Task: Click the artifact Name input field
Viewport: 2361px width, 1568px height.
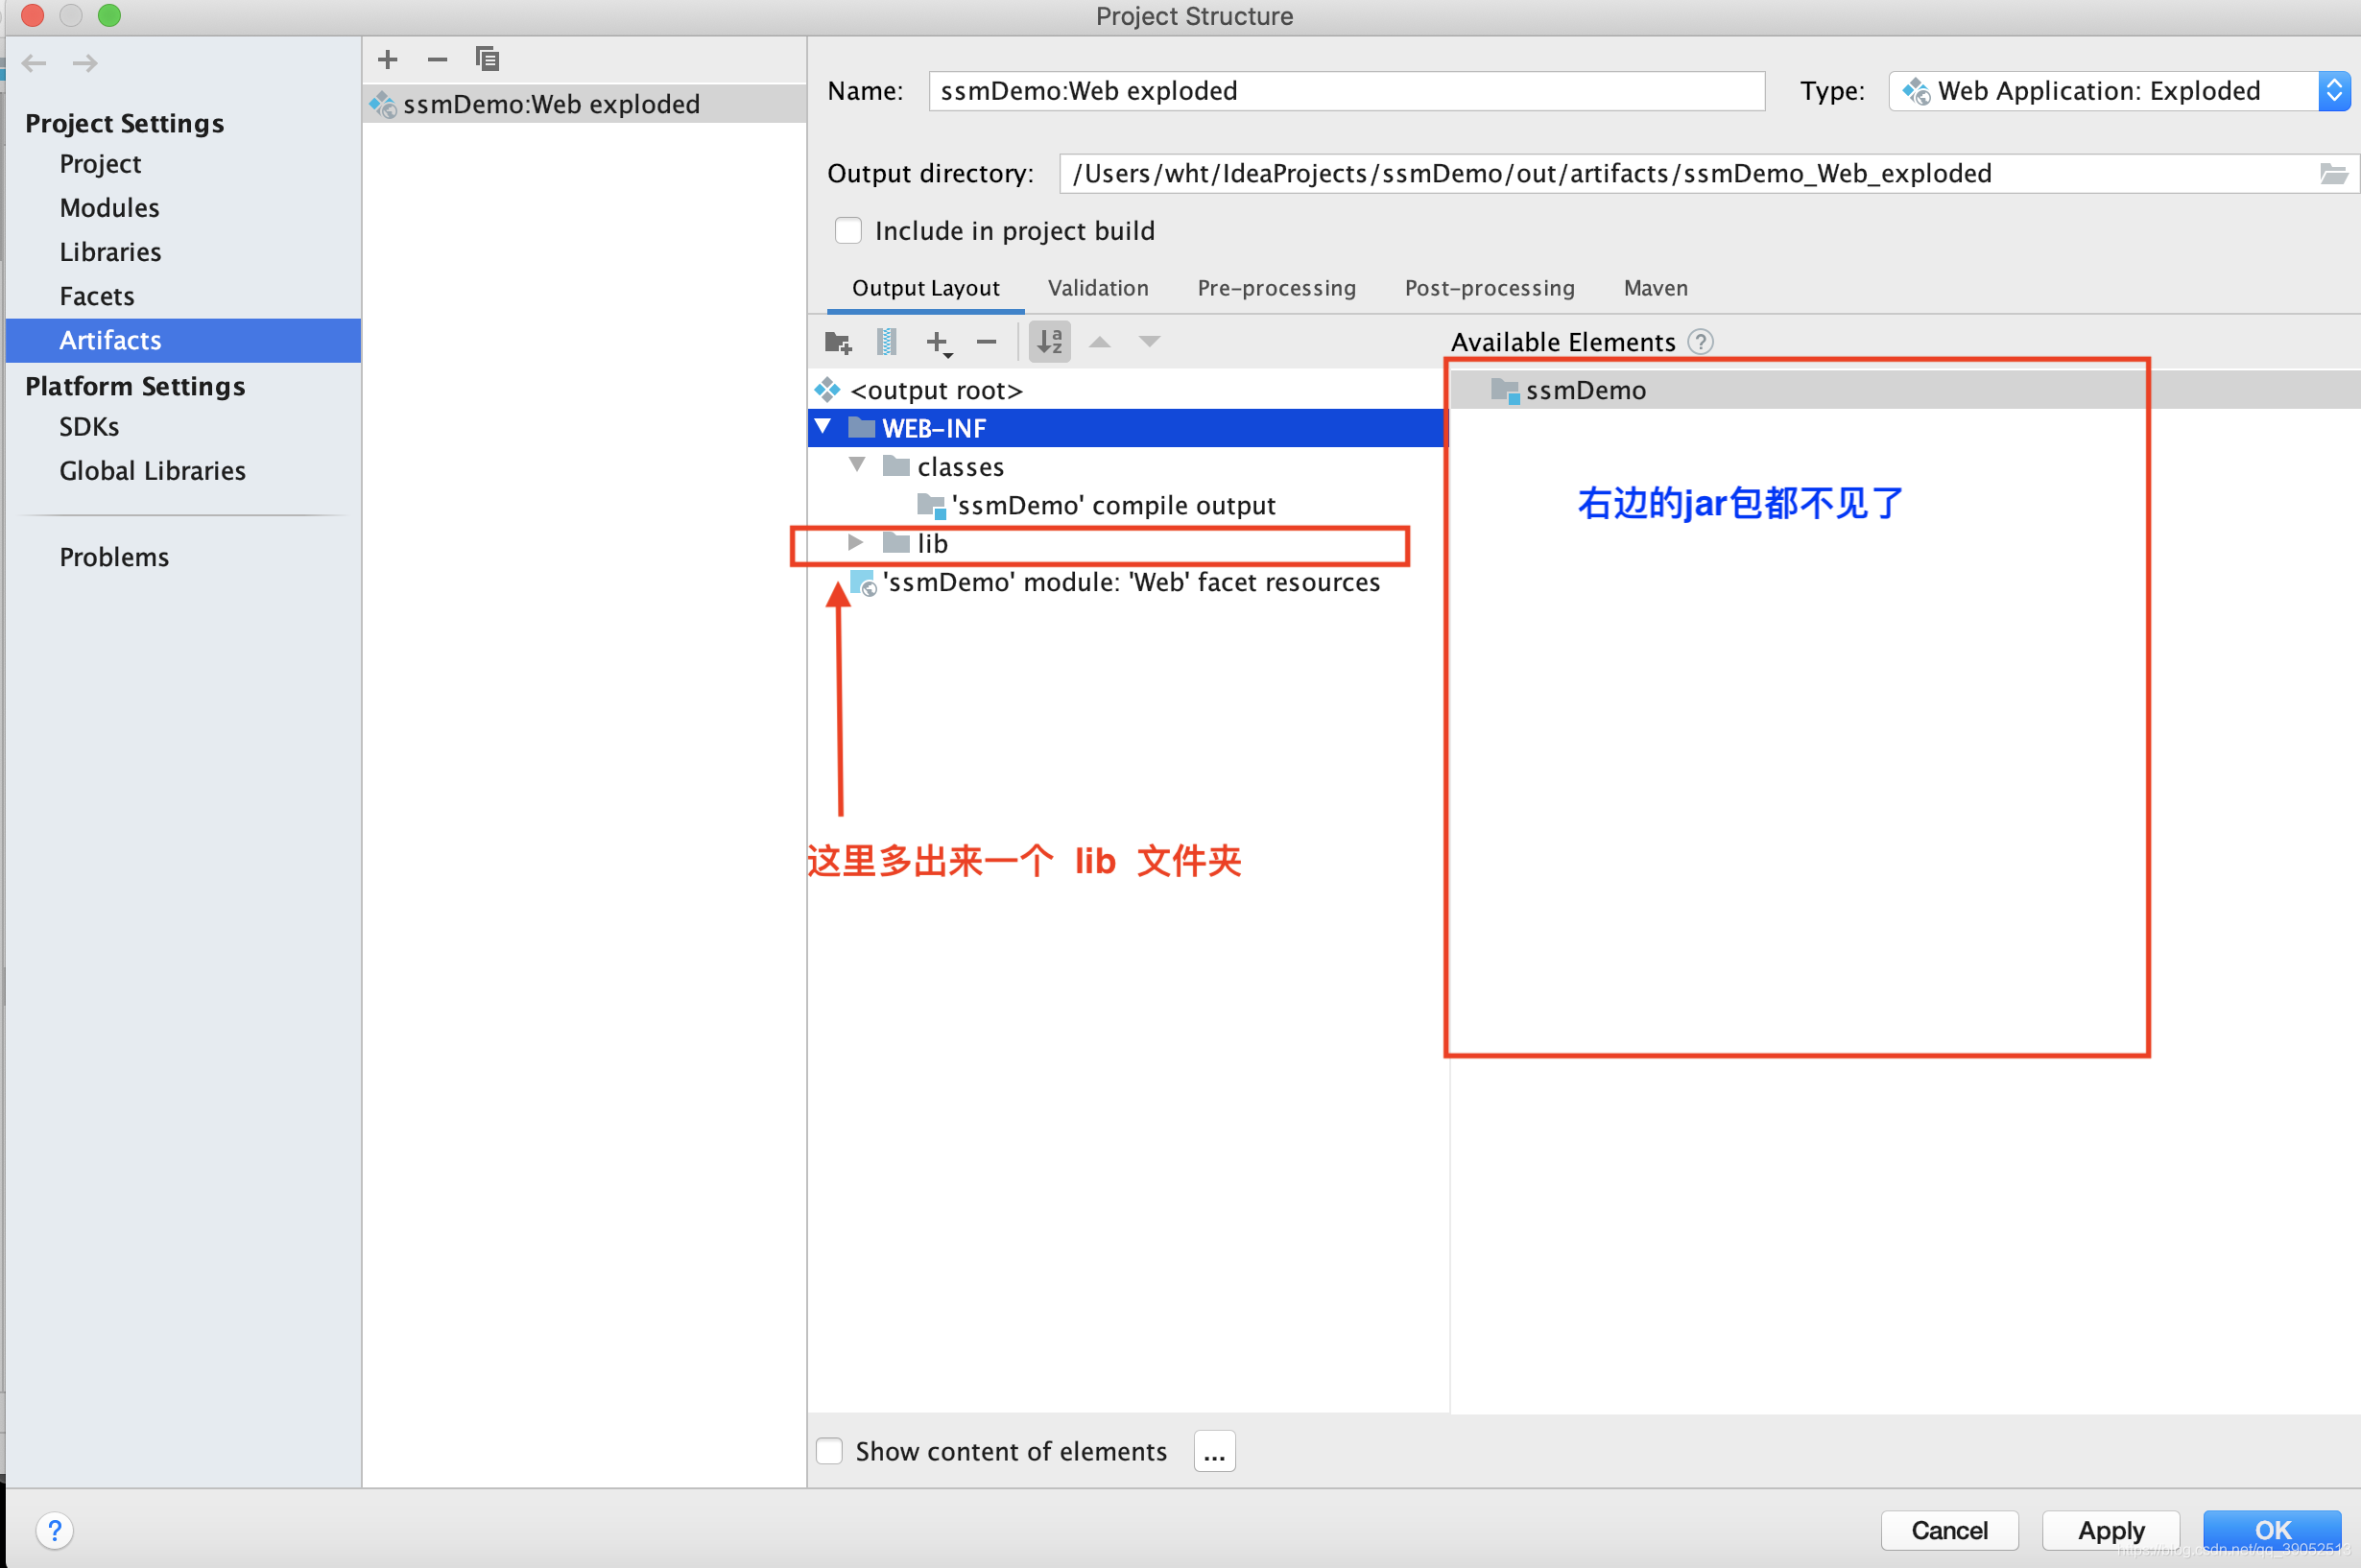Action: 1345,92
